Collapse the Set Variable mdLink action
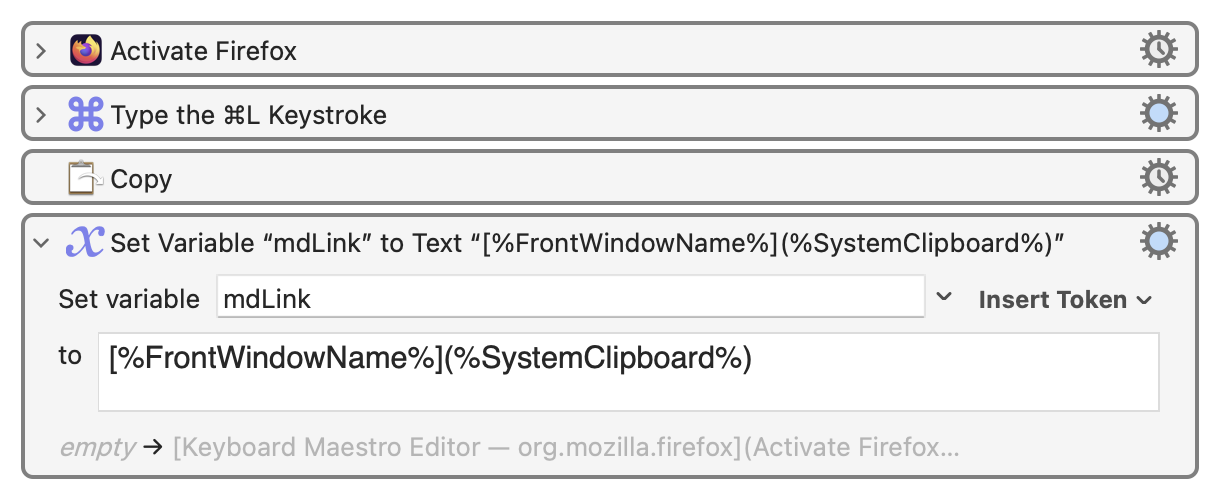 point(41,242)
